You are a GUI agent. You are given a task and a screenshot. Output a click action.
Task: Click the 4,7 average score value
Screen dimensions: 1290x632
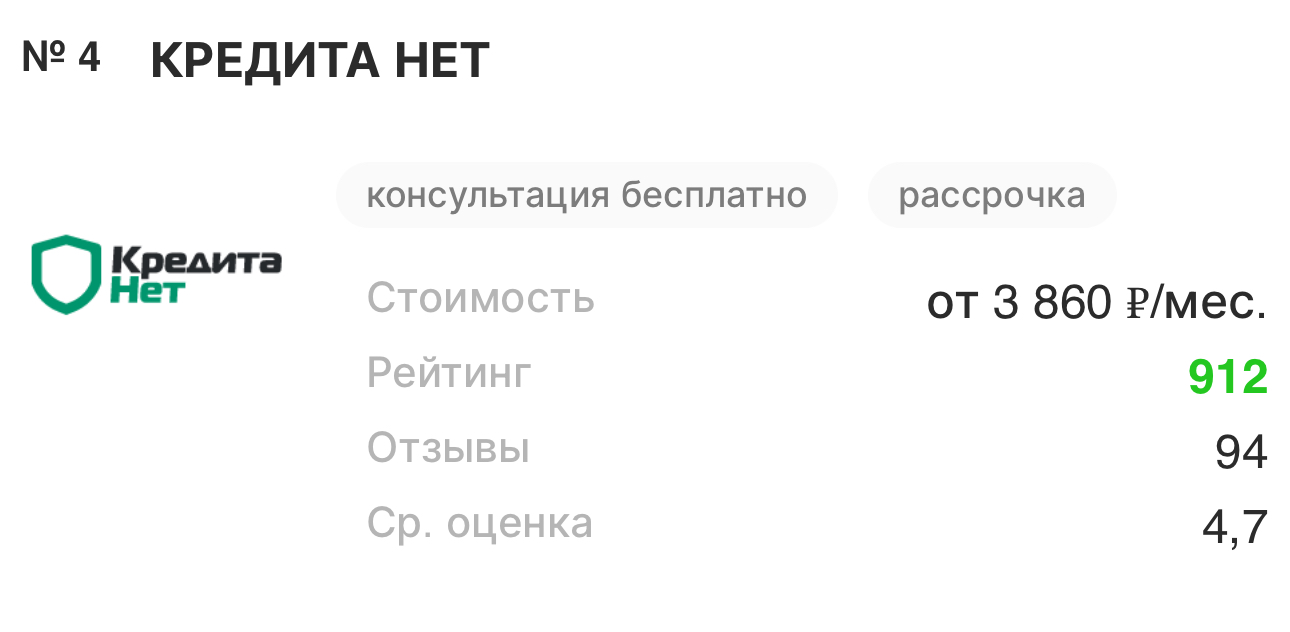tap(1235, 527)
